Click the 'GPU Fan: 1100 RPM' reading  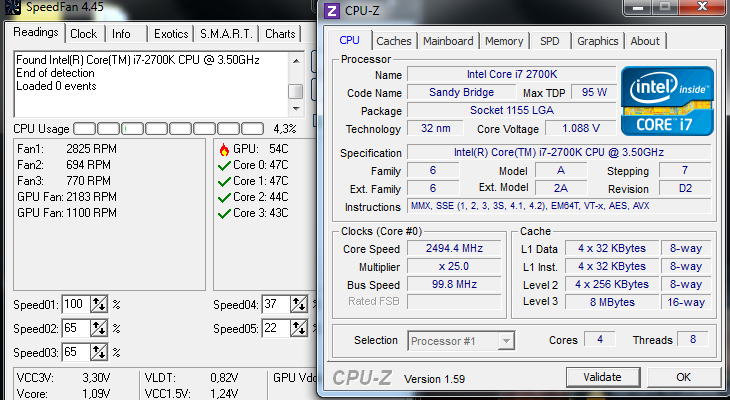pyautogui.click(x=67, y=213)
